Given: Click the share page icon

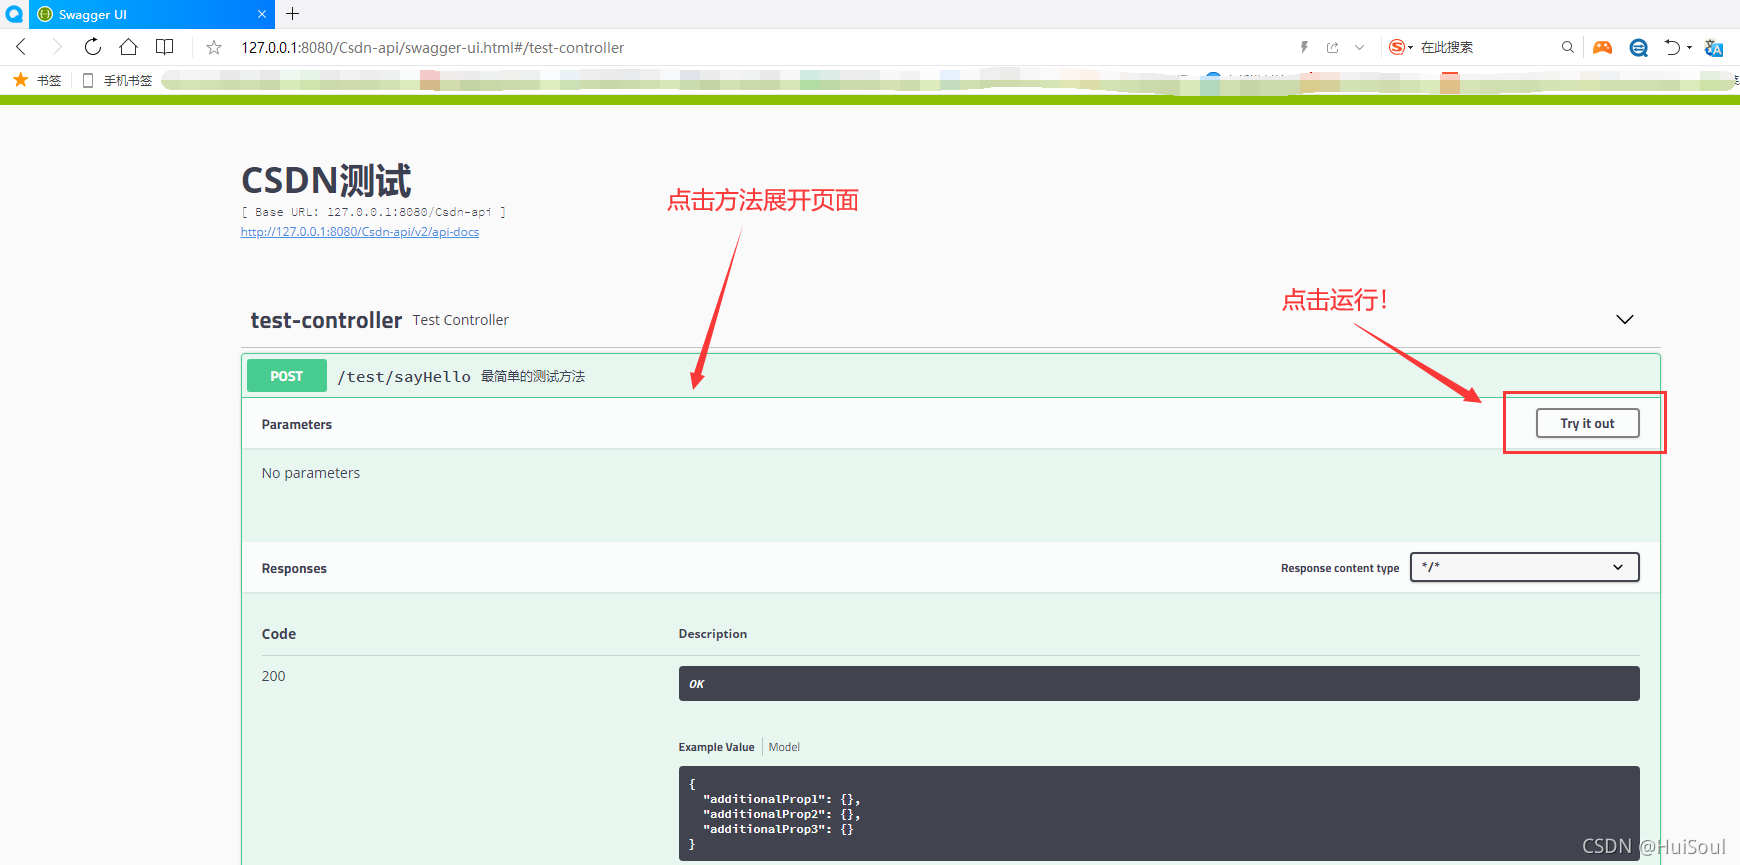Looking at the screenshot, I should point(1332,47).
